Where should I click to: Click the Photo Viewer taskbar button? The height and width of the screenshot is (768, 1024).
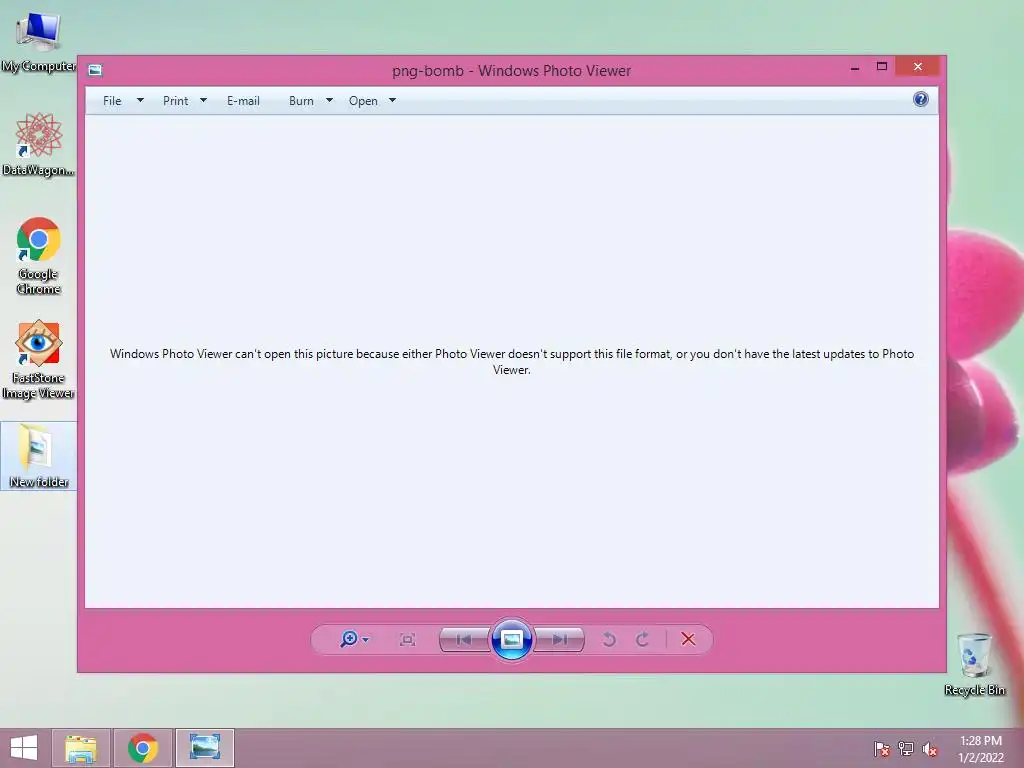tap(204, 748)
